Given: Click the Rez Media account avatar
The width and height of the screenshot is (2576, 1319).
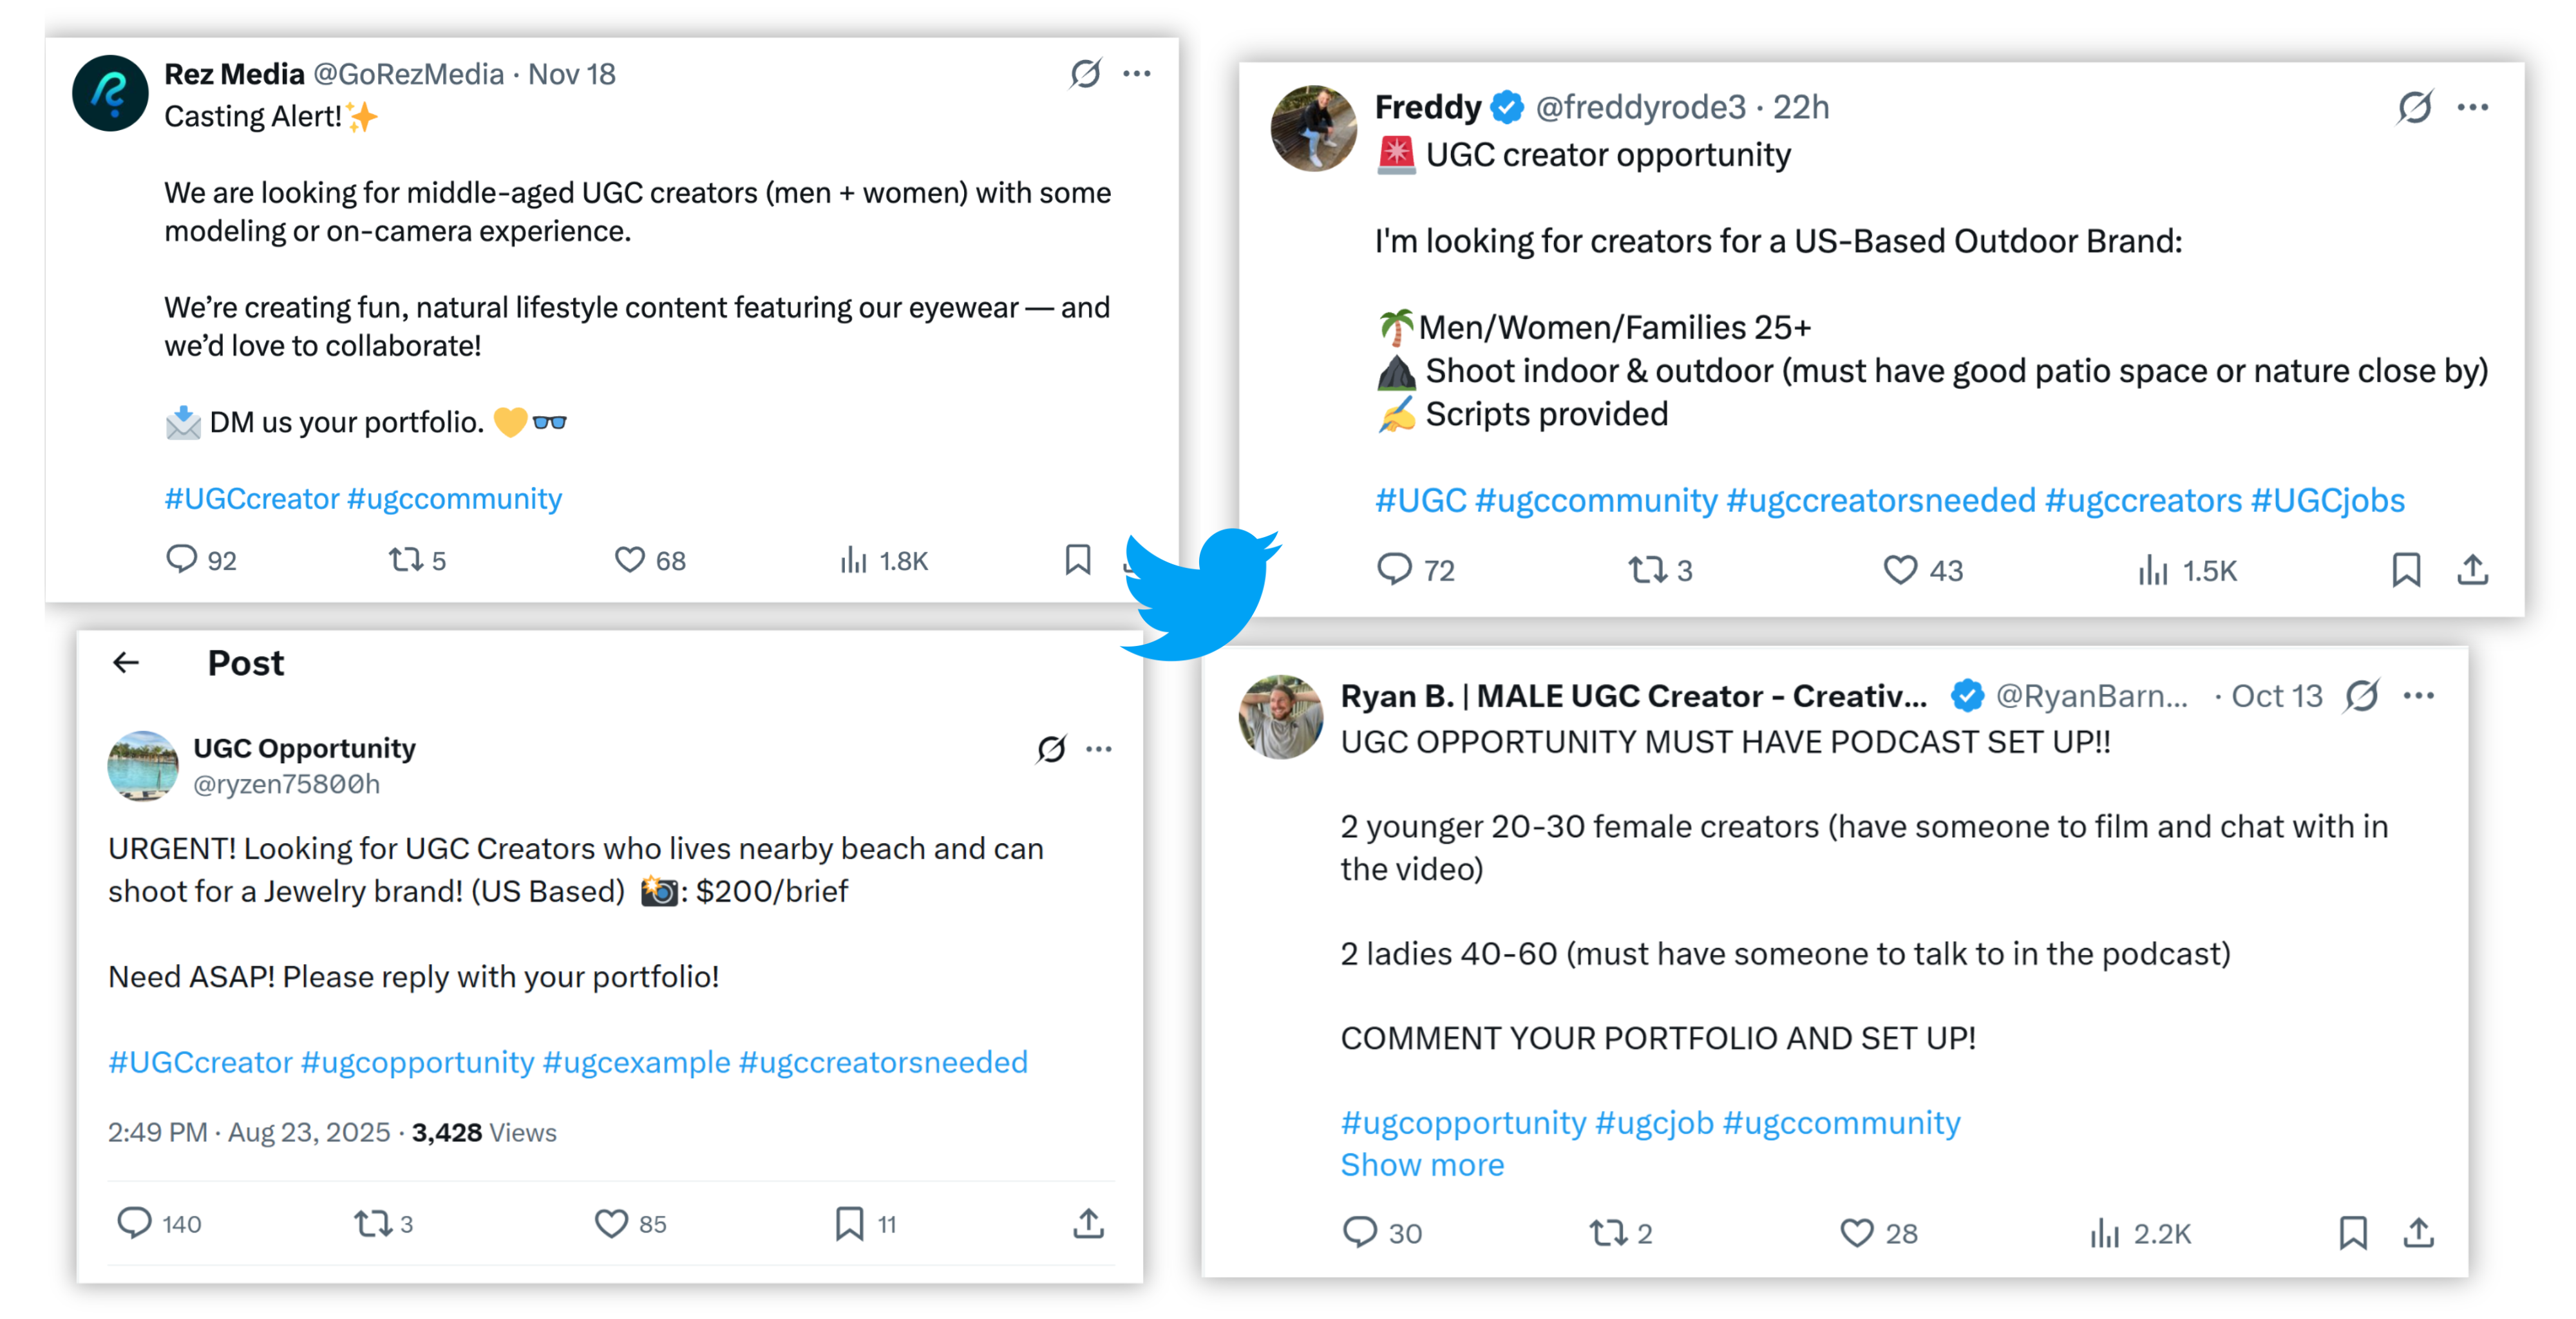Looking at the screenshot, I should [110, 93].
